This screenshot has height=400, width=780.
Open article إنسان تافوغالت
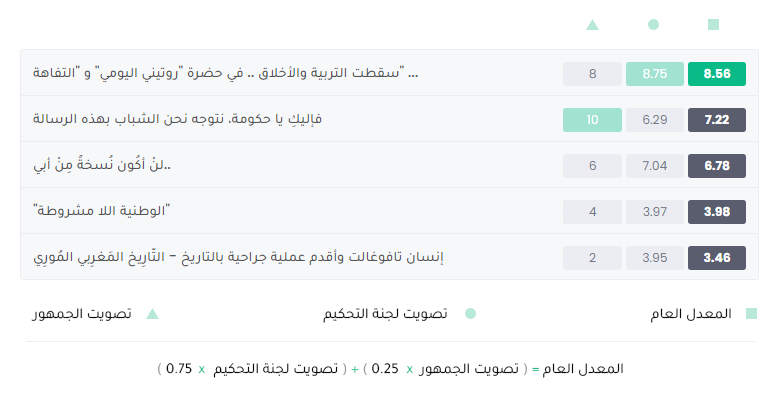(x=238, y=257)
